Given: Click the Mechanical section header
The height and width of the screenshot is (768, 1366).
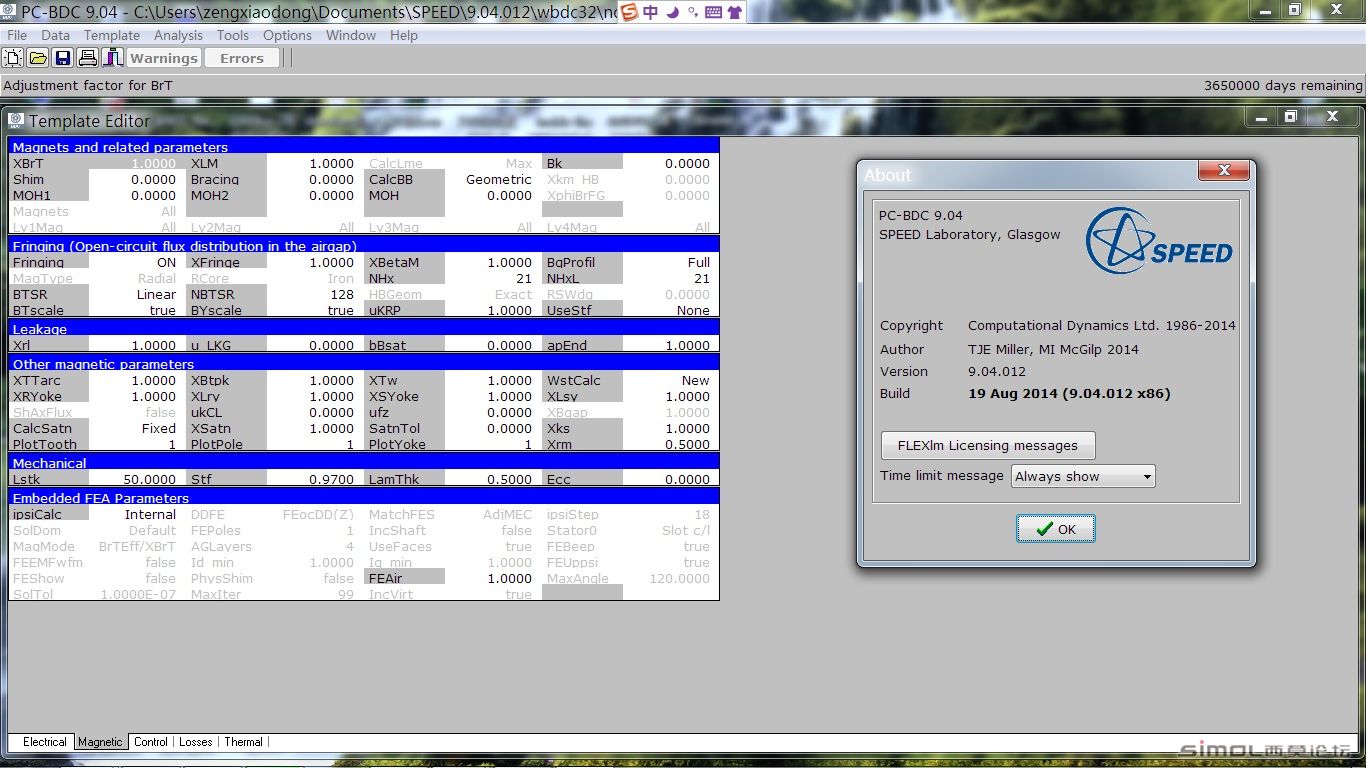Looking at the screenshot, I should (x=364, y=462).
